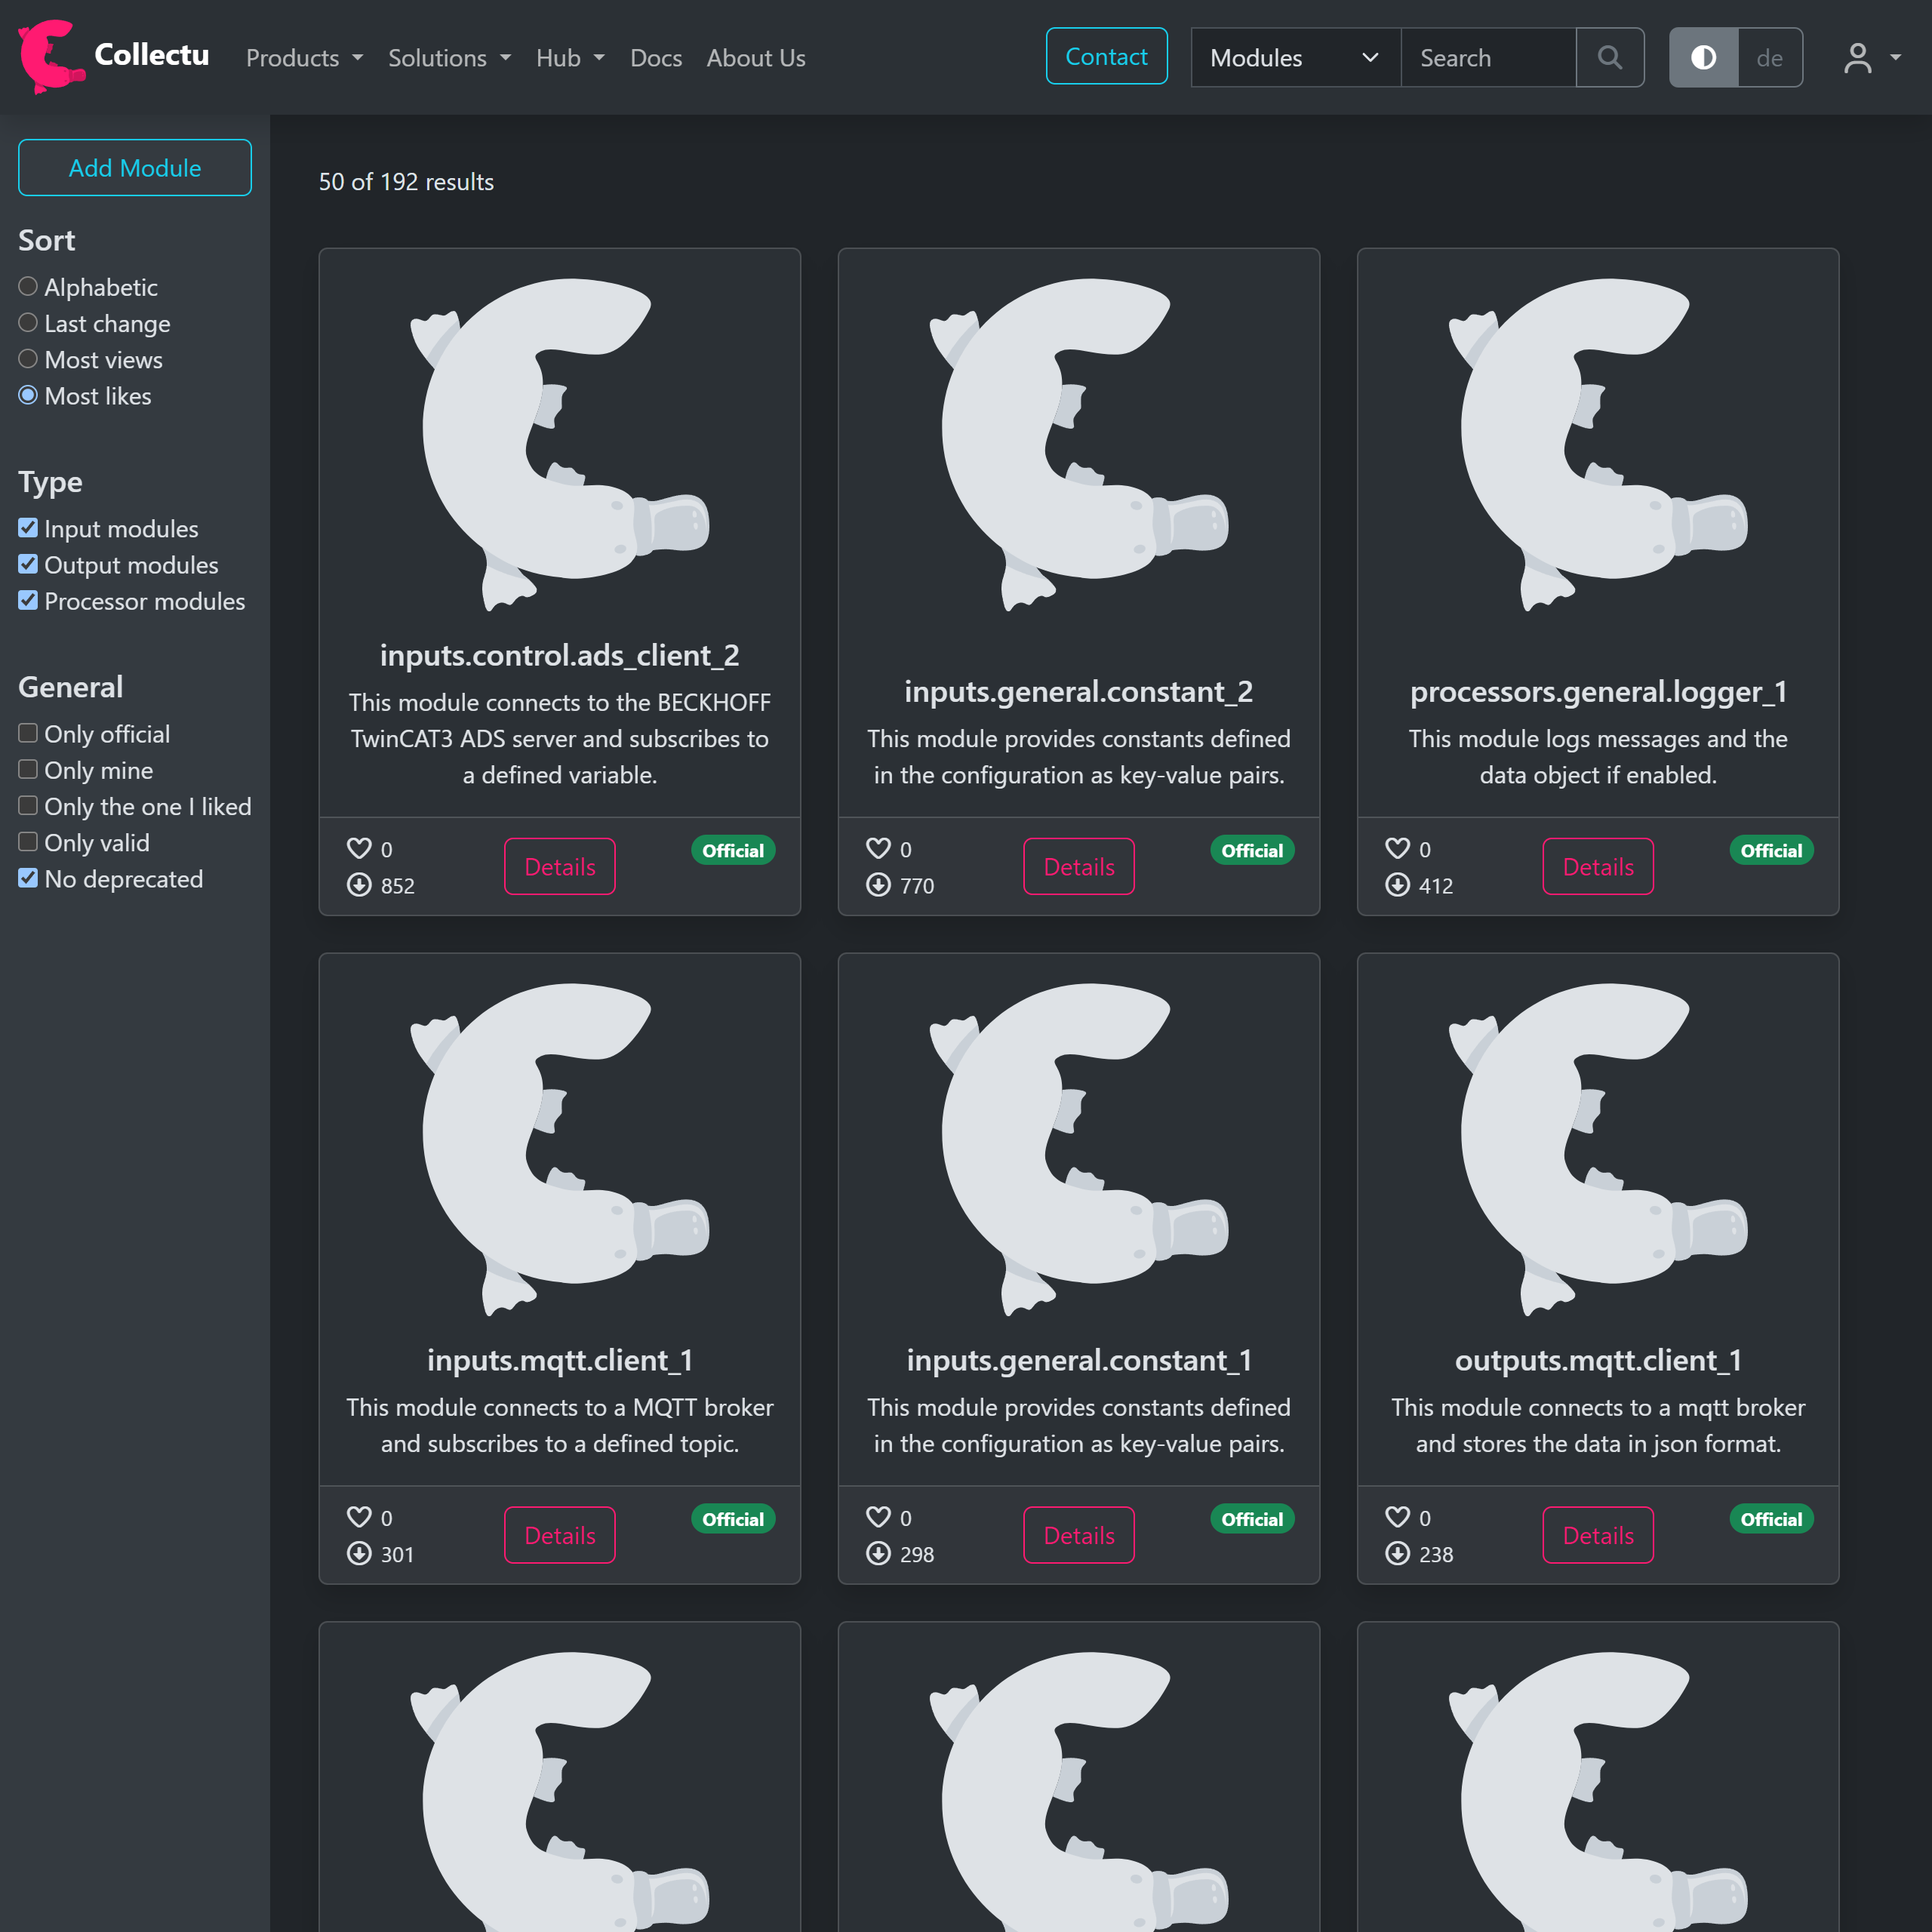
Task: Like inputs.general.constant_2 via heart icon
Action: pyautogui.click(x=878, y=849)
